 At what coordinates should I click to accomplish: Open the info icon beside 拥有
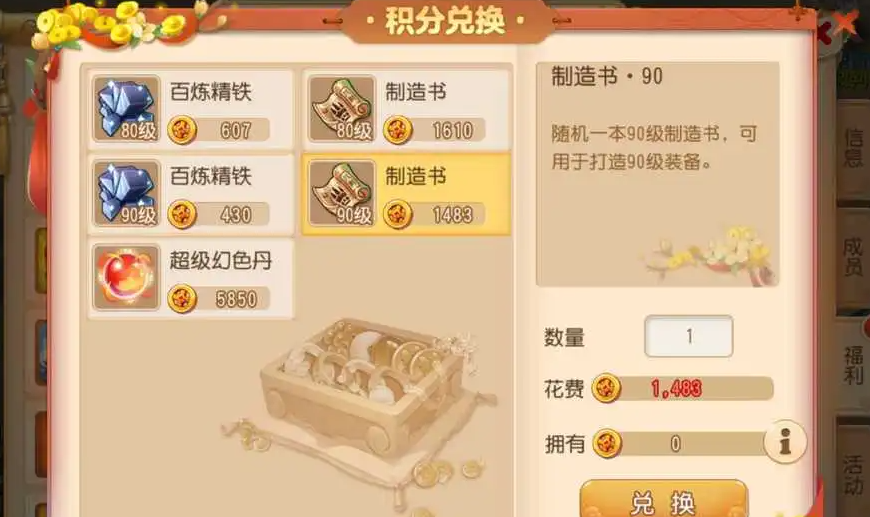pos(785,442)
